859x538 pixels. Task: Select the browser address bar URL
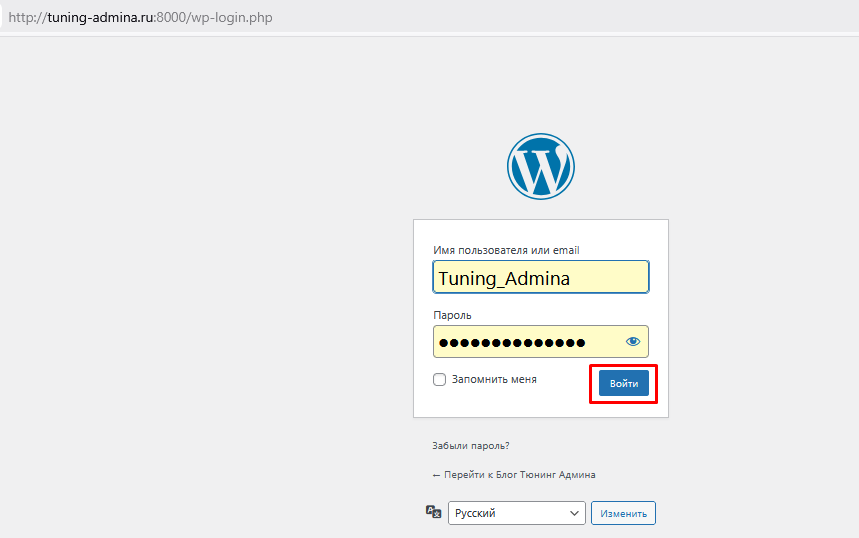(x=140, y=18)
